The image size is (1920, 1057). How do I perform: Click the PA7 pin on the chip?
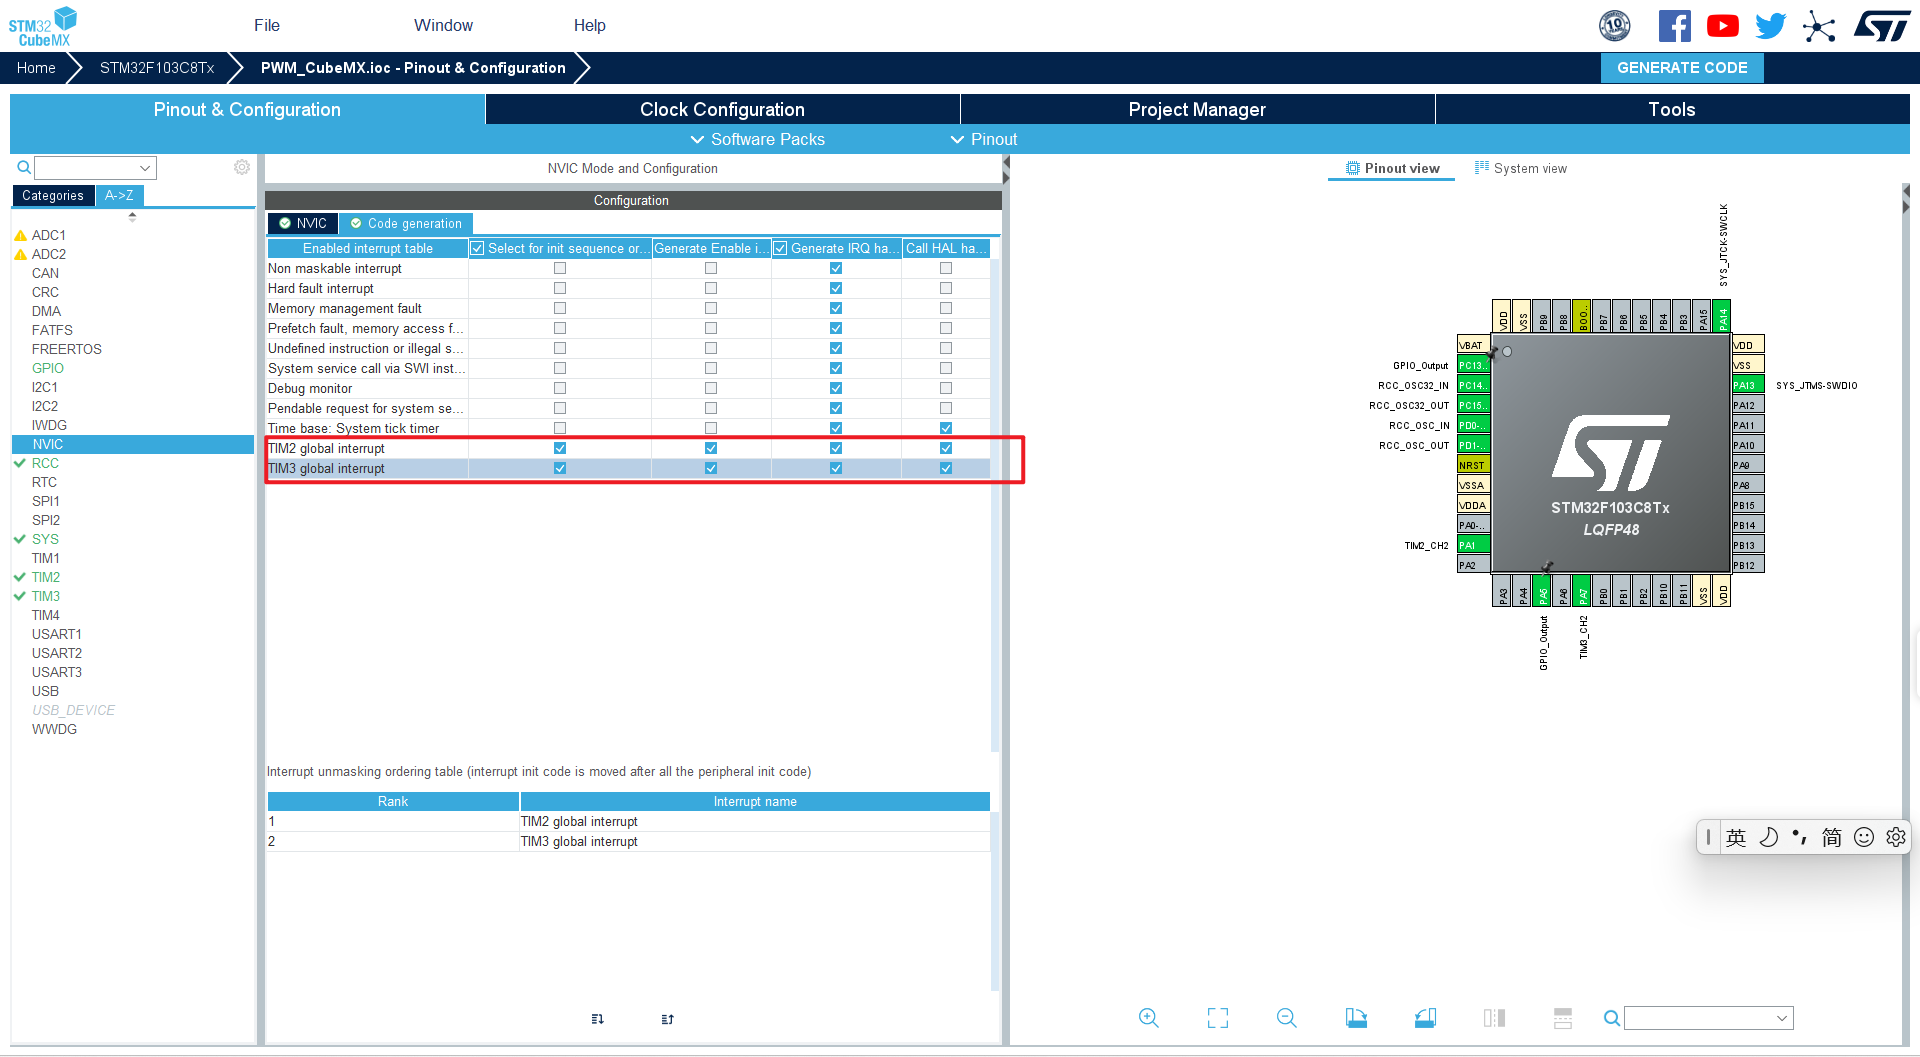pyautogui.click(x=1582, y=591)
